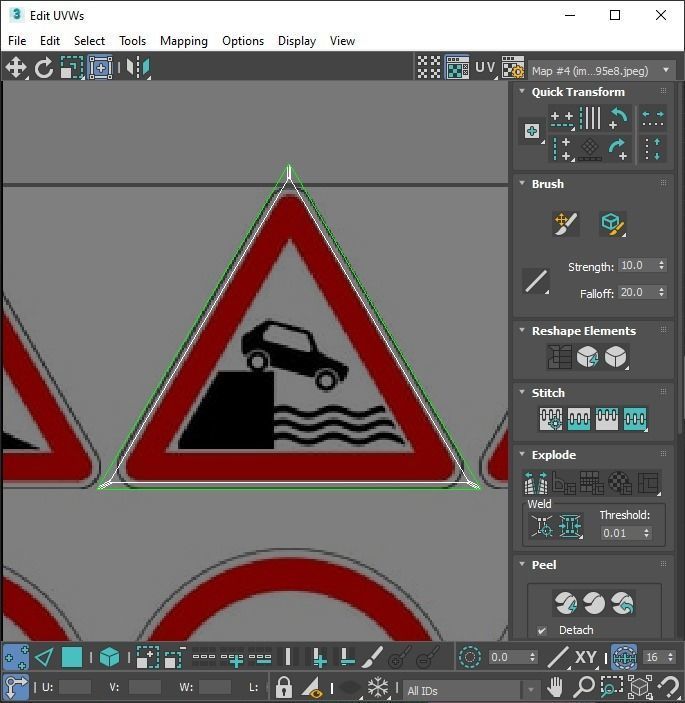Viewport: 685px width, 703px height.
Task: Click the Paint Select brush icon
Action: point(372,657)
